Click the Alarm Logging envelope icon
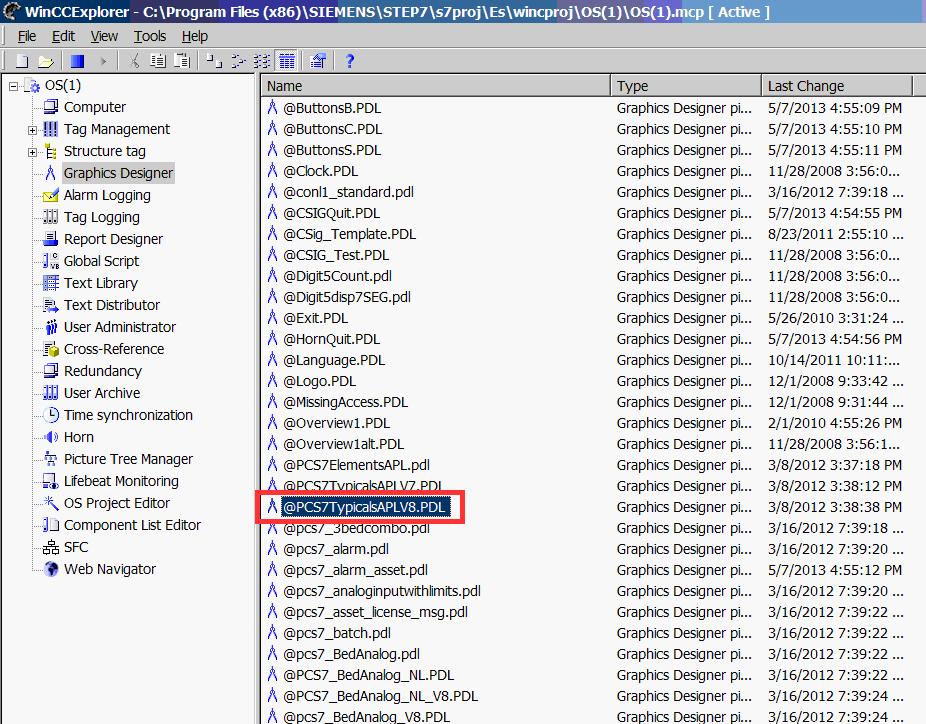Image resolution: width=926 pixels, height=724 pixels. click(x=51, y=195)
